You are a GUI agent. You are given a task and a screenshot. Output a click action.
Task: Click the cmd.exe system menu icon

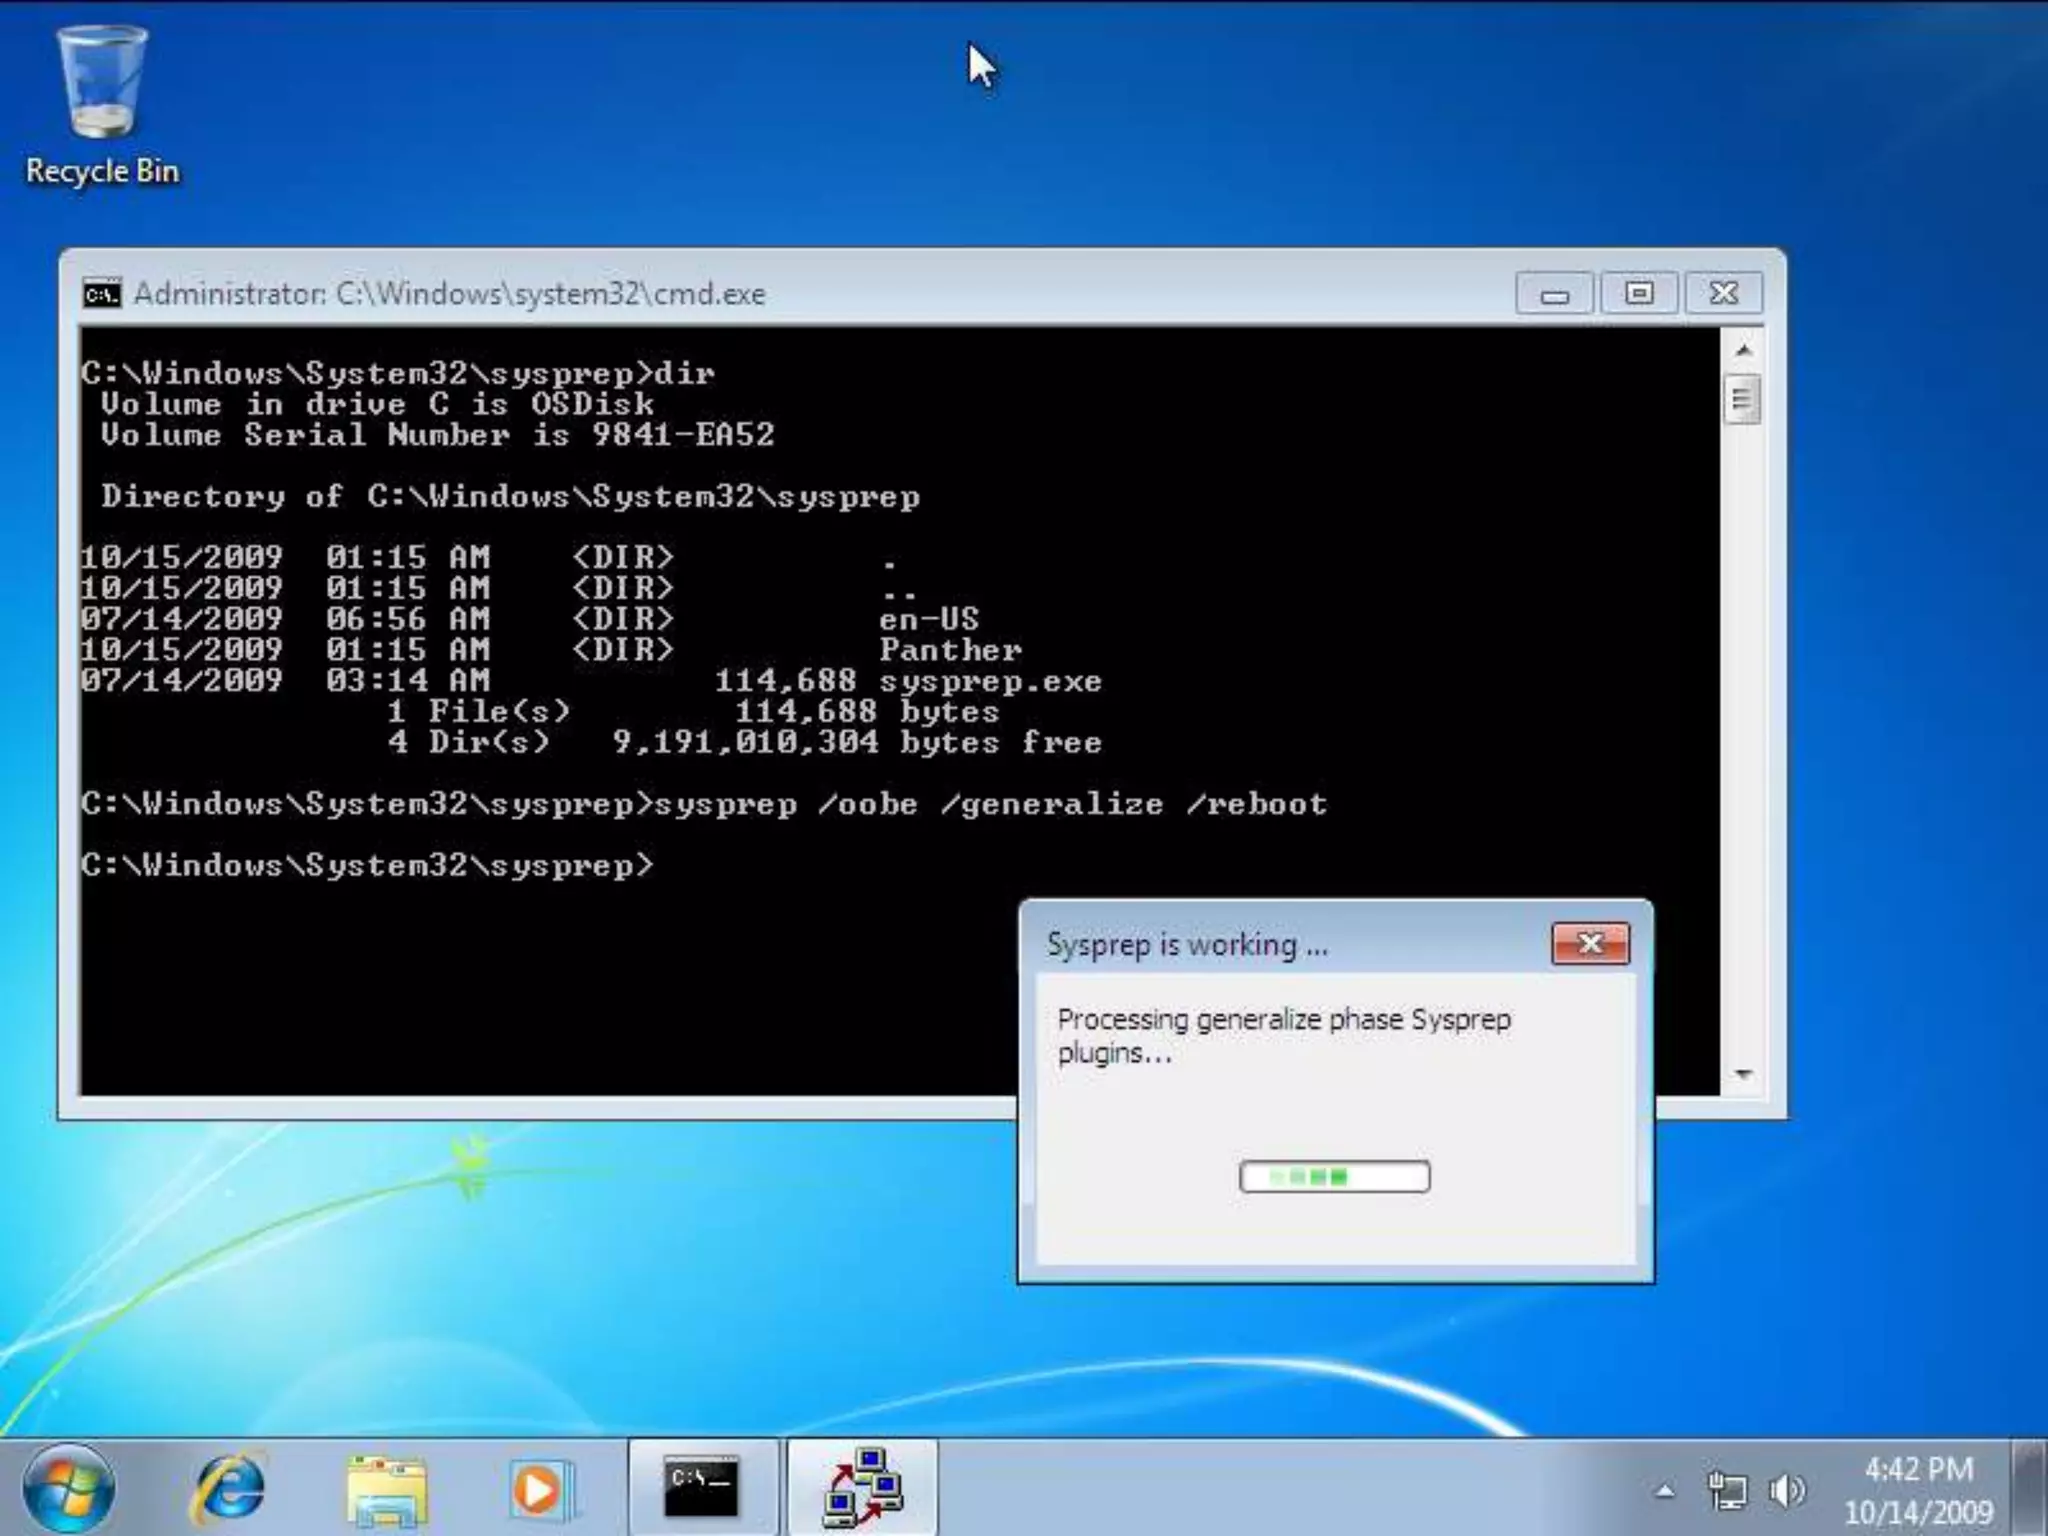coord(101,294)
